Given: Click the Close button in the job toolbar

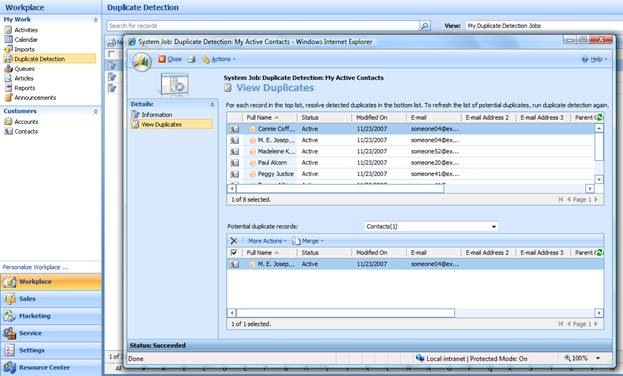Looking at the screenshot, I should point(170,59).
